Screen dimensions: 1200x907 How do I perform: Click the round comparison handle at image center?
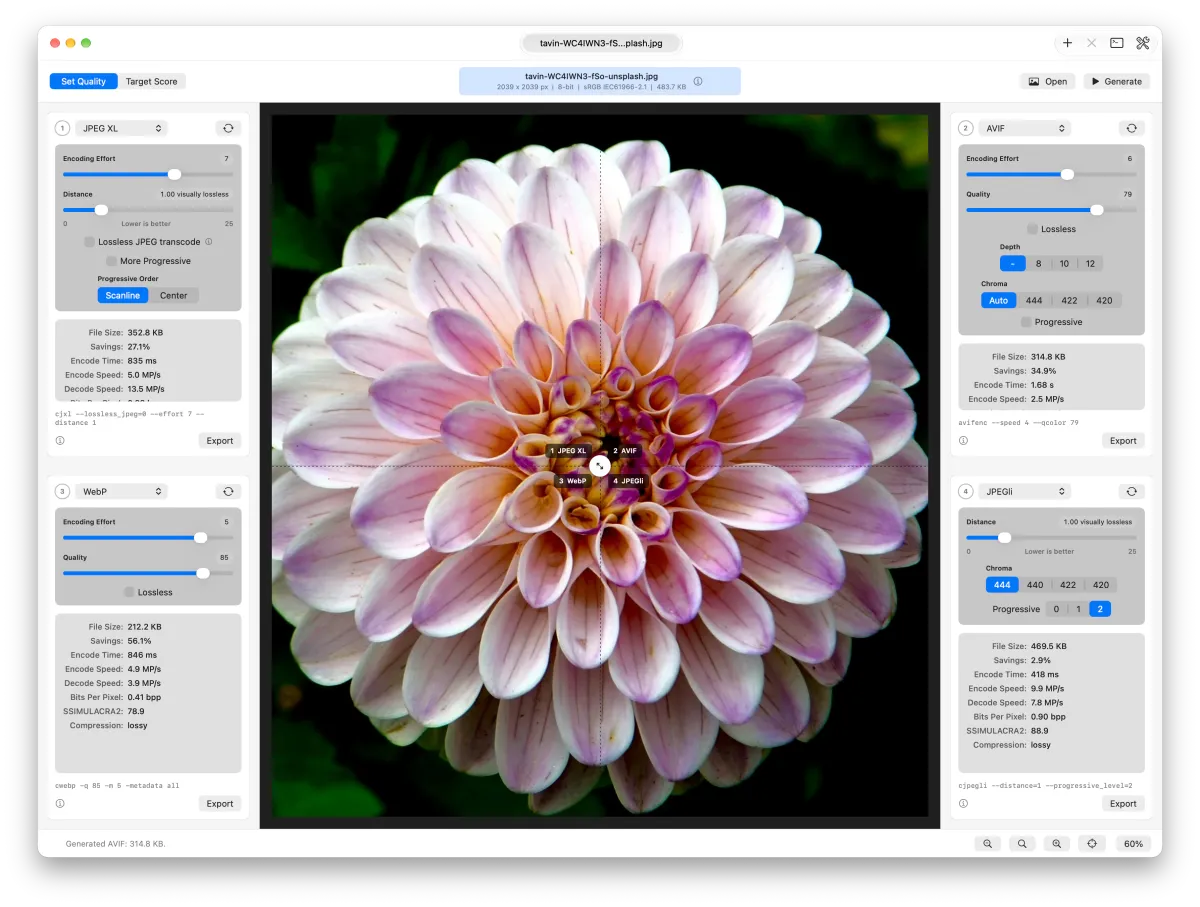[x=600, y=465]
